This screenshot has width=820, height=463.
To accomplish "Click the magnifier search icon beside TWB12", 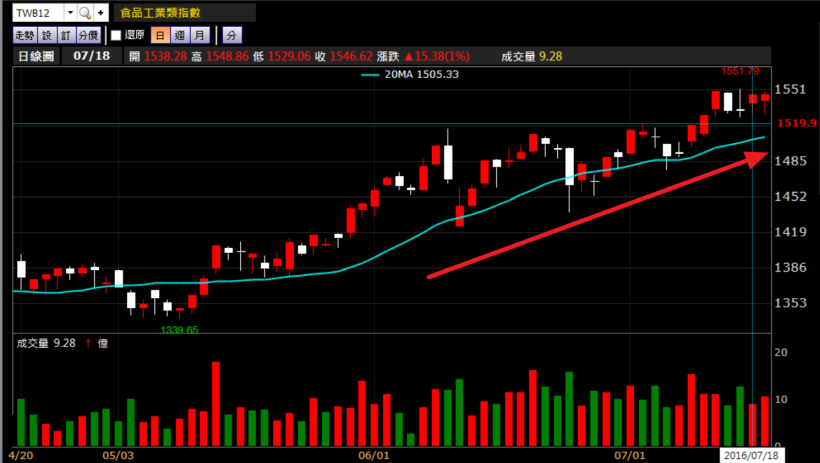I will click(85, 13).
